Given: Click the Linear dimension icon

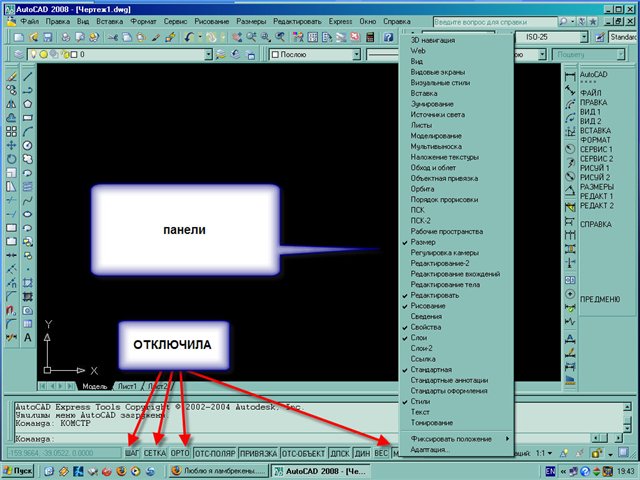Looking at the screenshot, I should pos(570,75).
